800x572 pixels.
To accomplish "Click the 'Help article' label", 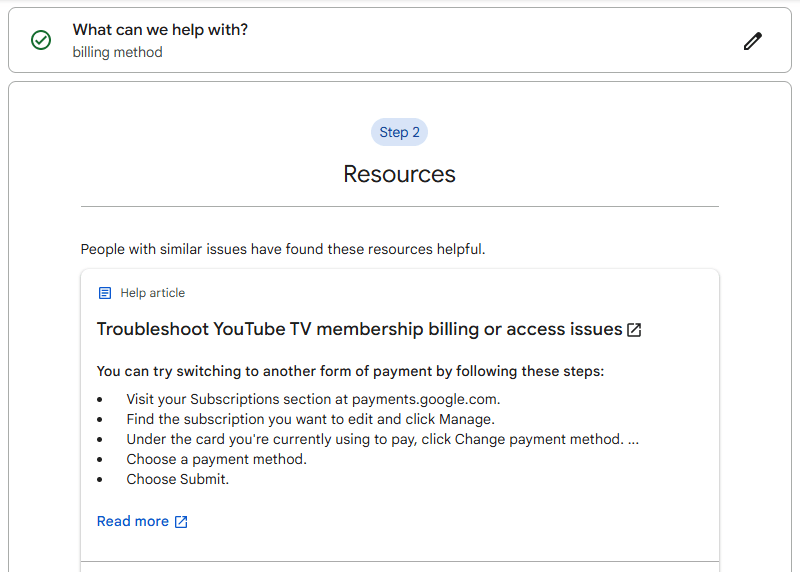I will coord(153,293).
